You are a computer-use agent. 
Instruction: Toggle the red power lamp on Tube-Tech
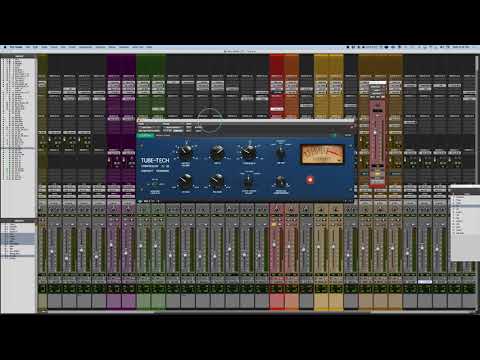click(x=310, y=180)
